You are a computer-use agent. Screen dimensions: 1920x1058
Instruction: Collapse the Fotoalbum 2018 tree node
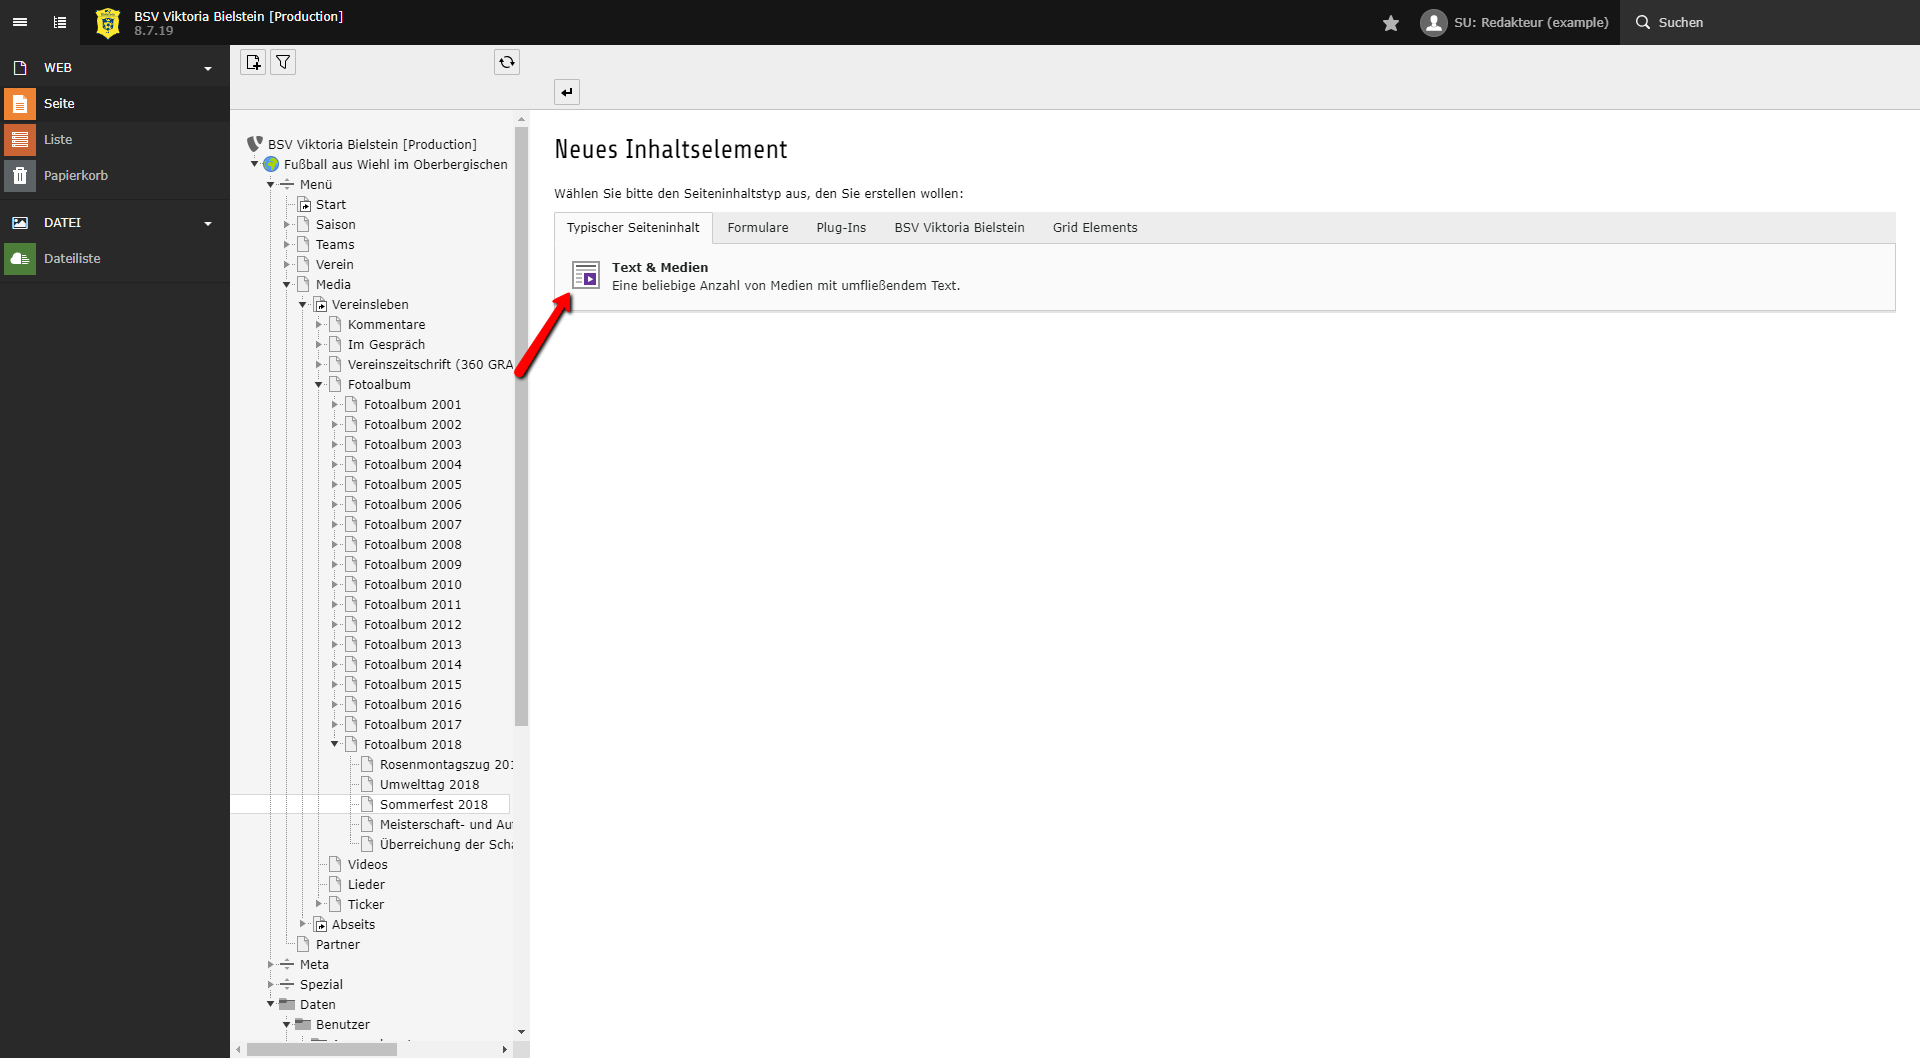pos(335,744)
